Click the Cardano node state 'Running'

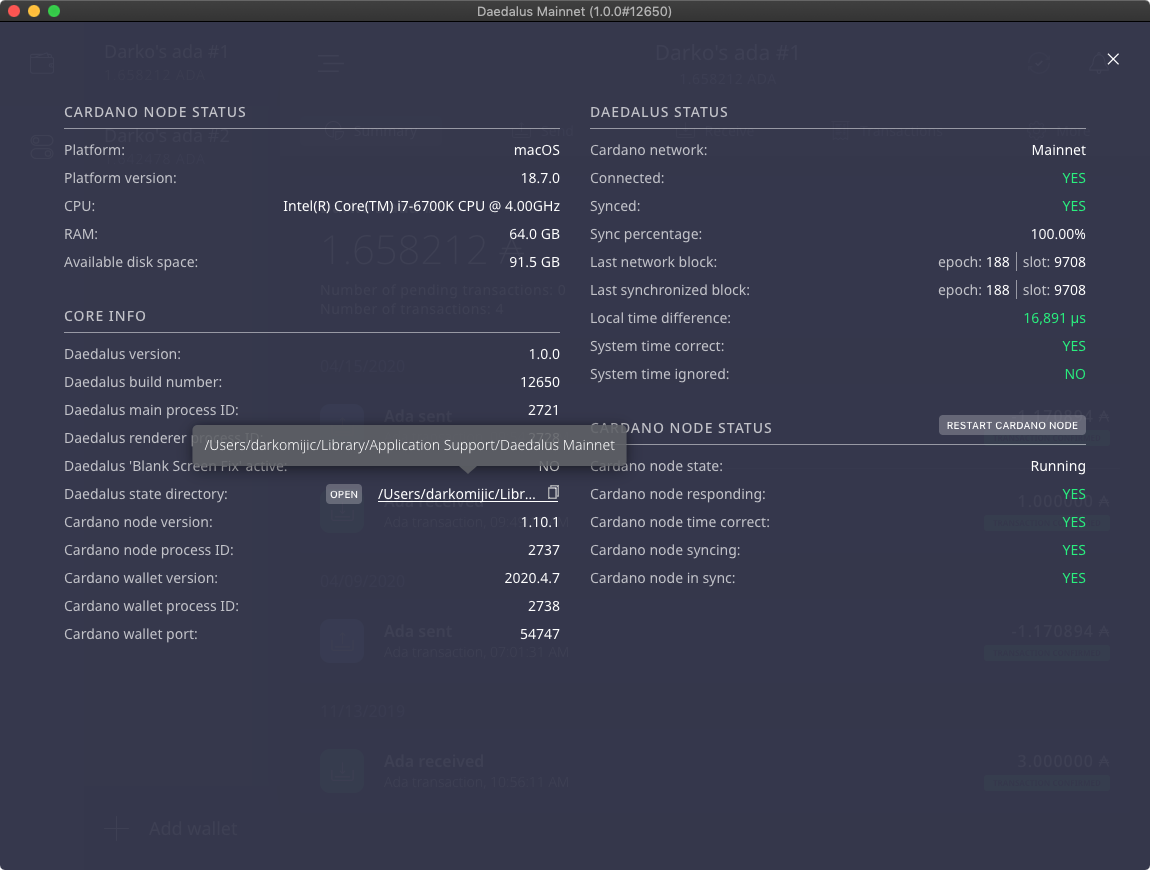(x=1058, y=467)
